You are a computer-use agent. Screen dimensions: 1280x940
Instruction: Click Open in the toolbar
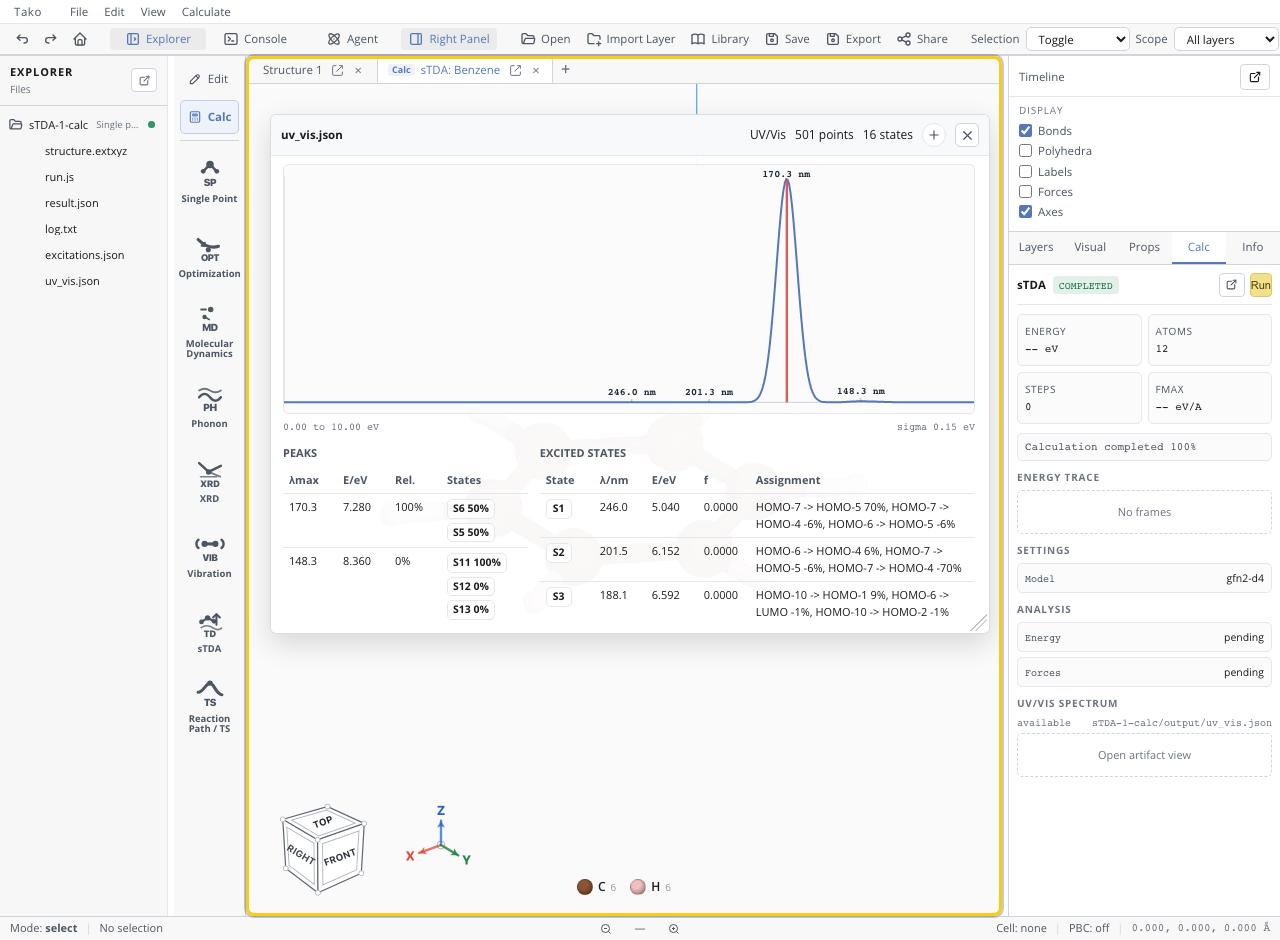click(x=546, y=39)
